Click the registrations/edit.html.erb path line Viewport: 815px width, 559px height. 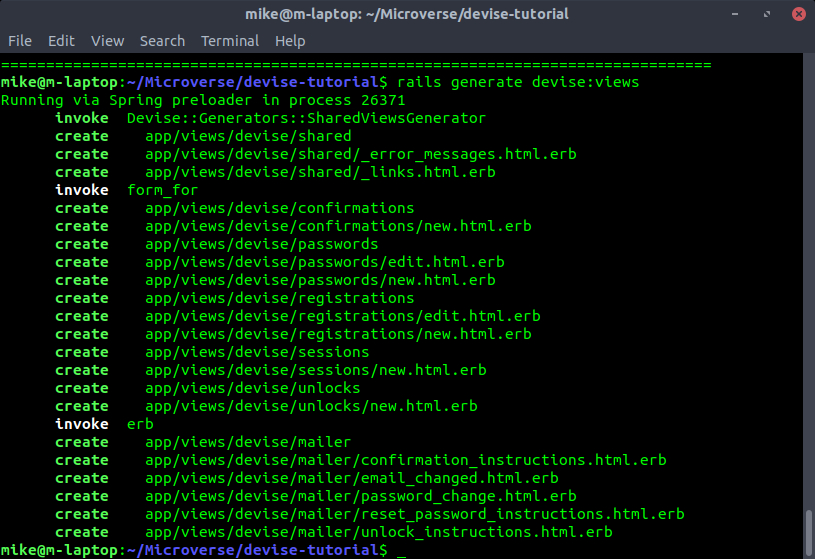tap(342, 316)
